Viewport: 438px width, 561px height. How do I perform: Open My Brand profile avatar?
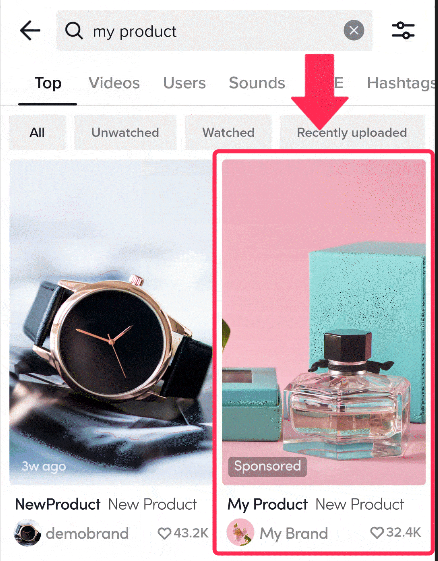coord(240,532)
